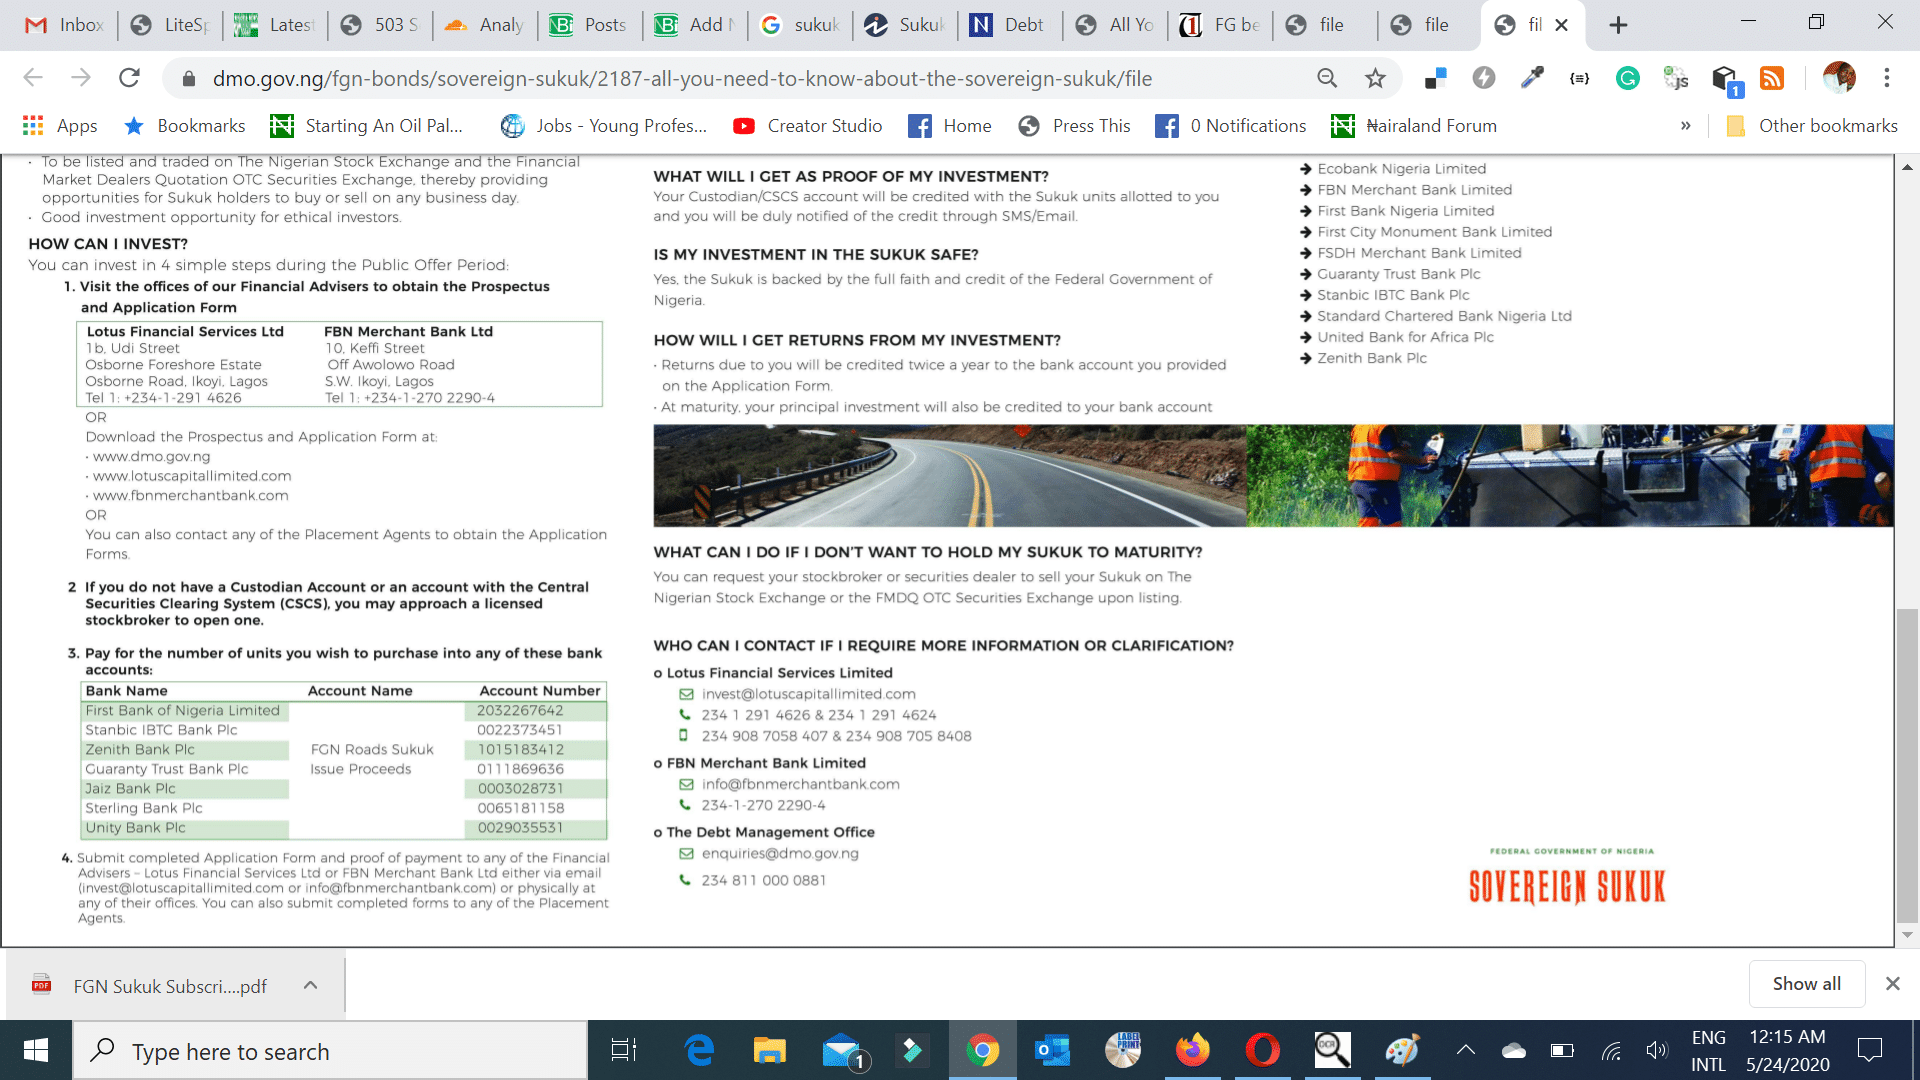The width and height of the screenshot is (1920, 1080).
Task: Click the address bar URL
Action: click(x=682, y=79)
